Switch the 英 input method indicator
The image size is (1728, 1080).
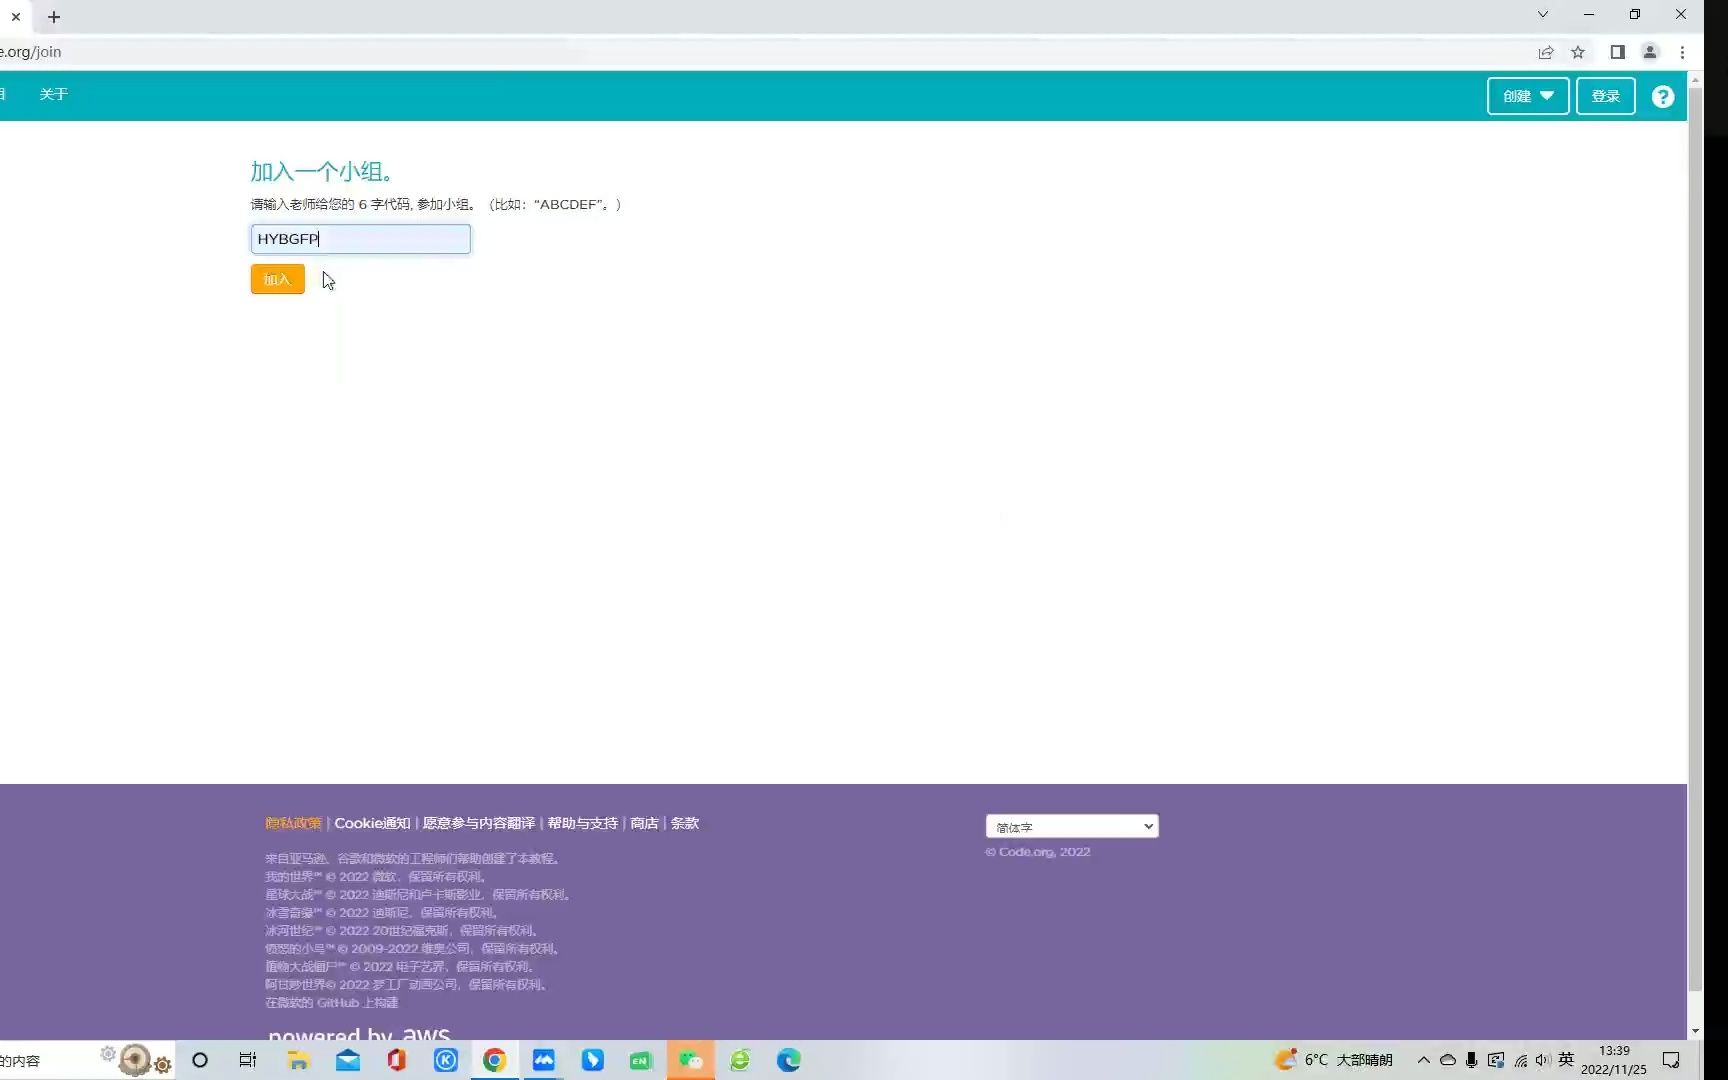pos(1566,1059)
